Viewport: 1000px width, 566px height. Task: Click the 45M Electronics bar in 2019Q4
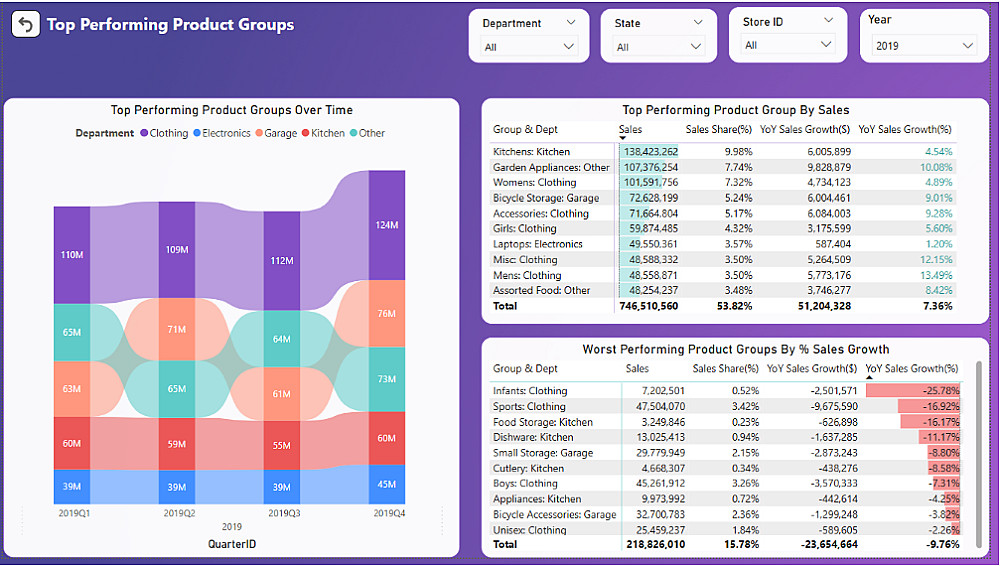coord(386,484)
